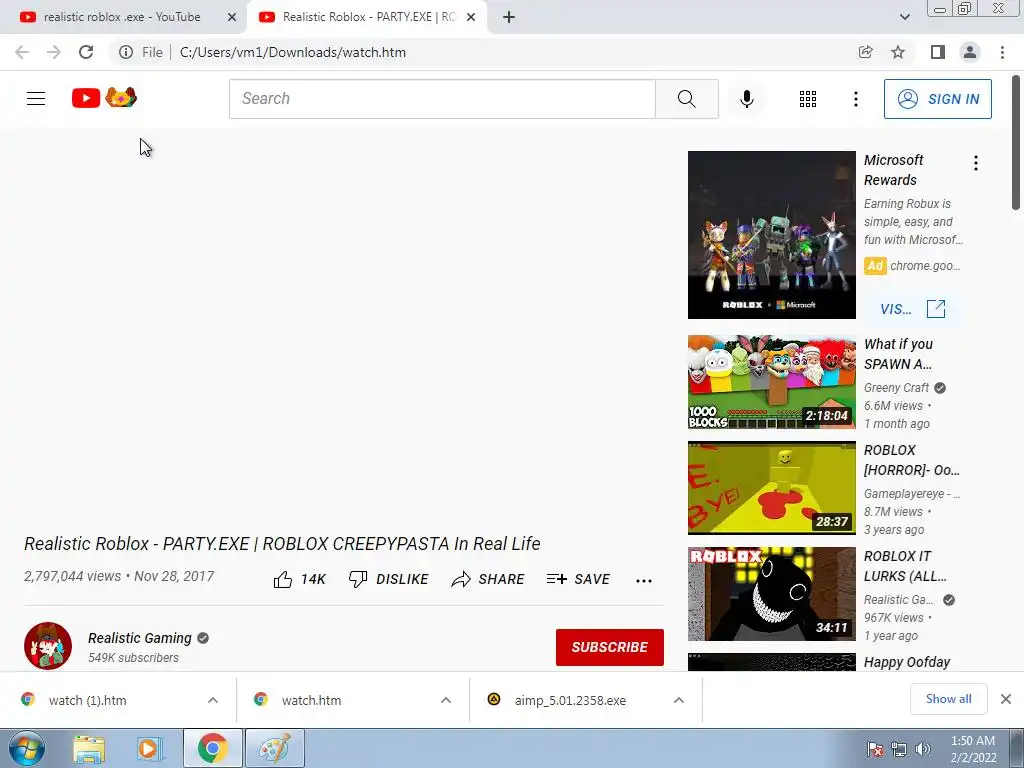Open options for Microsoft Rewards ad
This screenshot has height=768, width=1024.
tap(976, 163)
